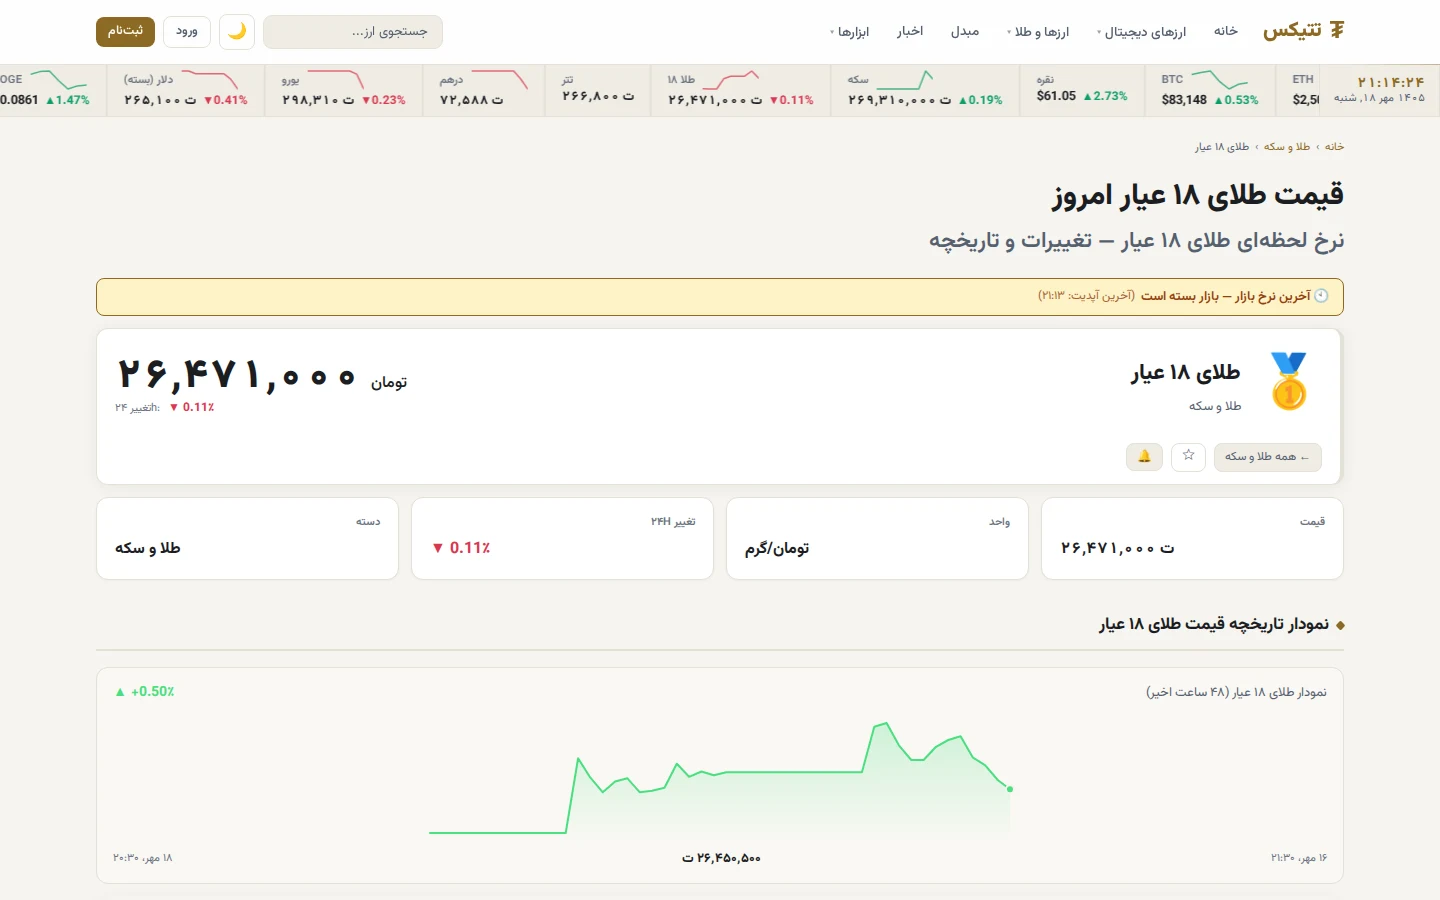Viewport: 1440px width, 900px height.
Task: Click the ورود login button
Action: click(x=187, y=32)
